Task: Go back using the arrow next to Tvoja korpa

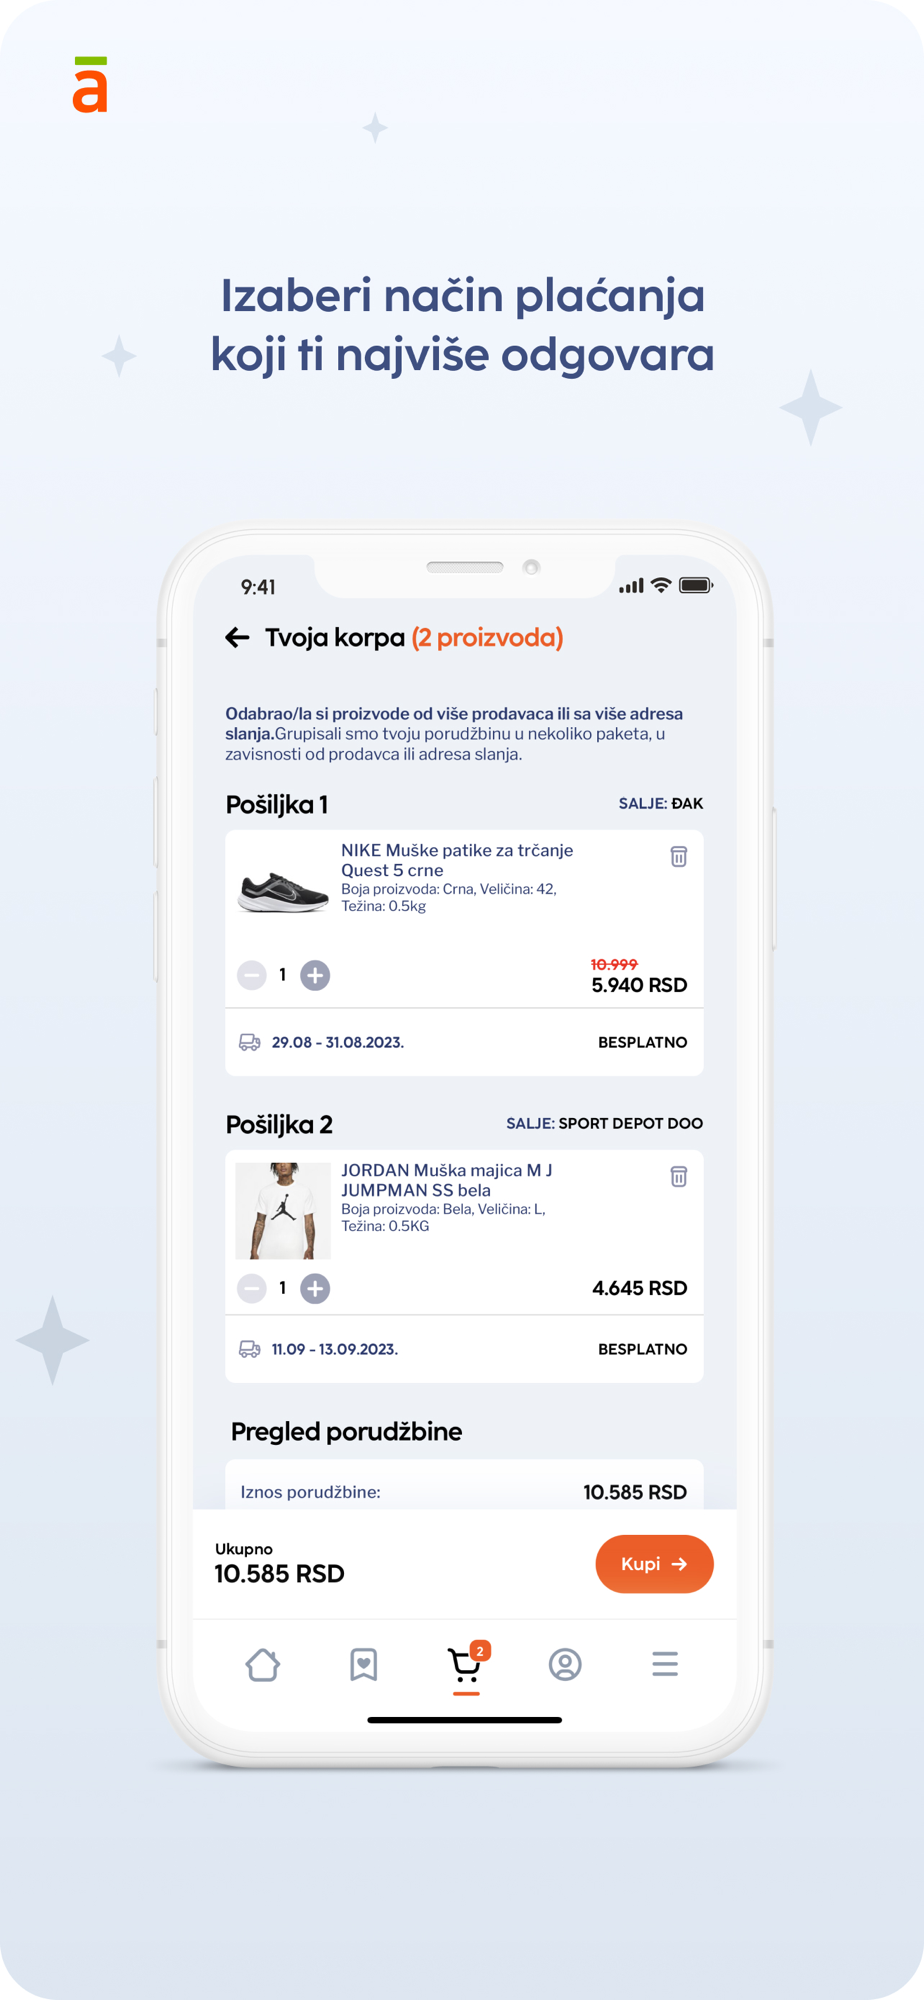Action: coord(237,638)
